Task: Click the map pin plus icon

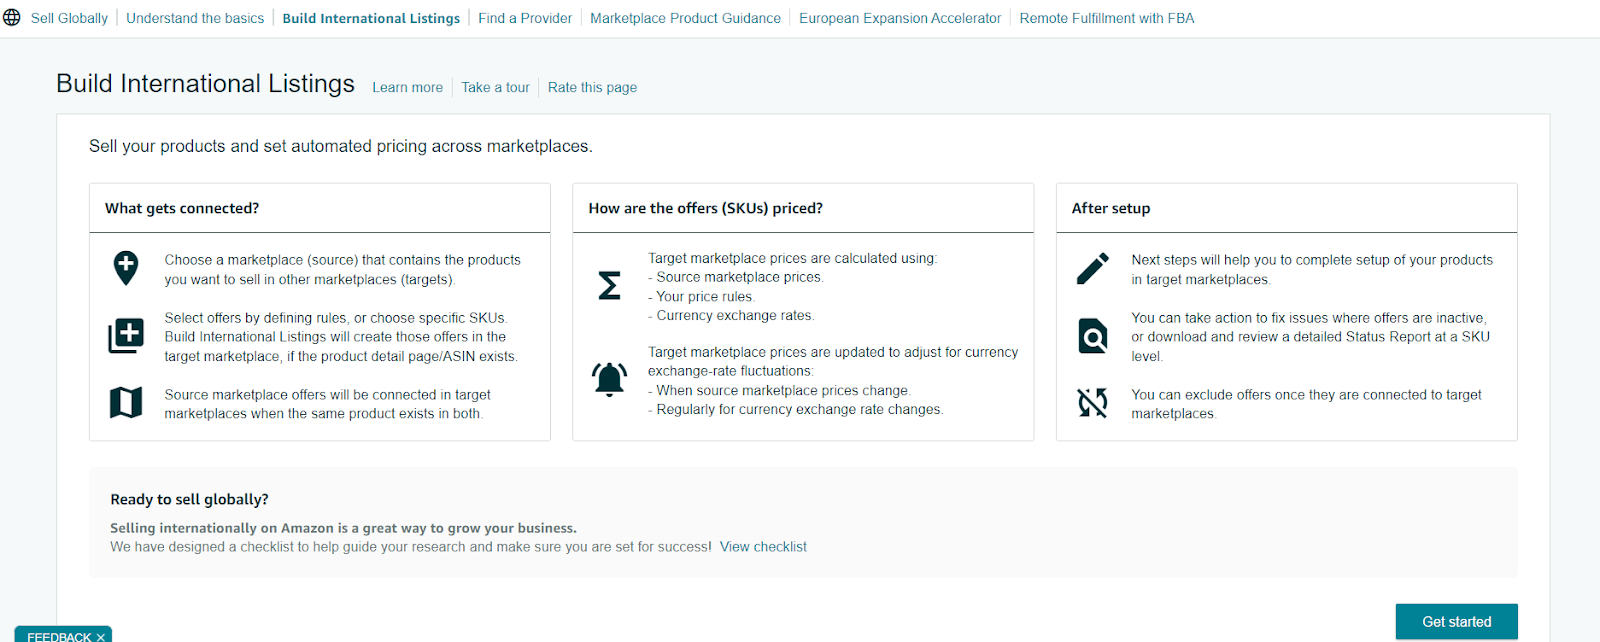Action: point(126,269)
